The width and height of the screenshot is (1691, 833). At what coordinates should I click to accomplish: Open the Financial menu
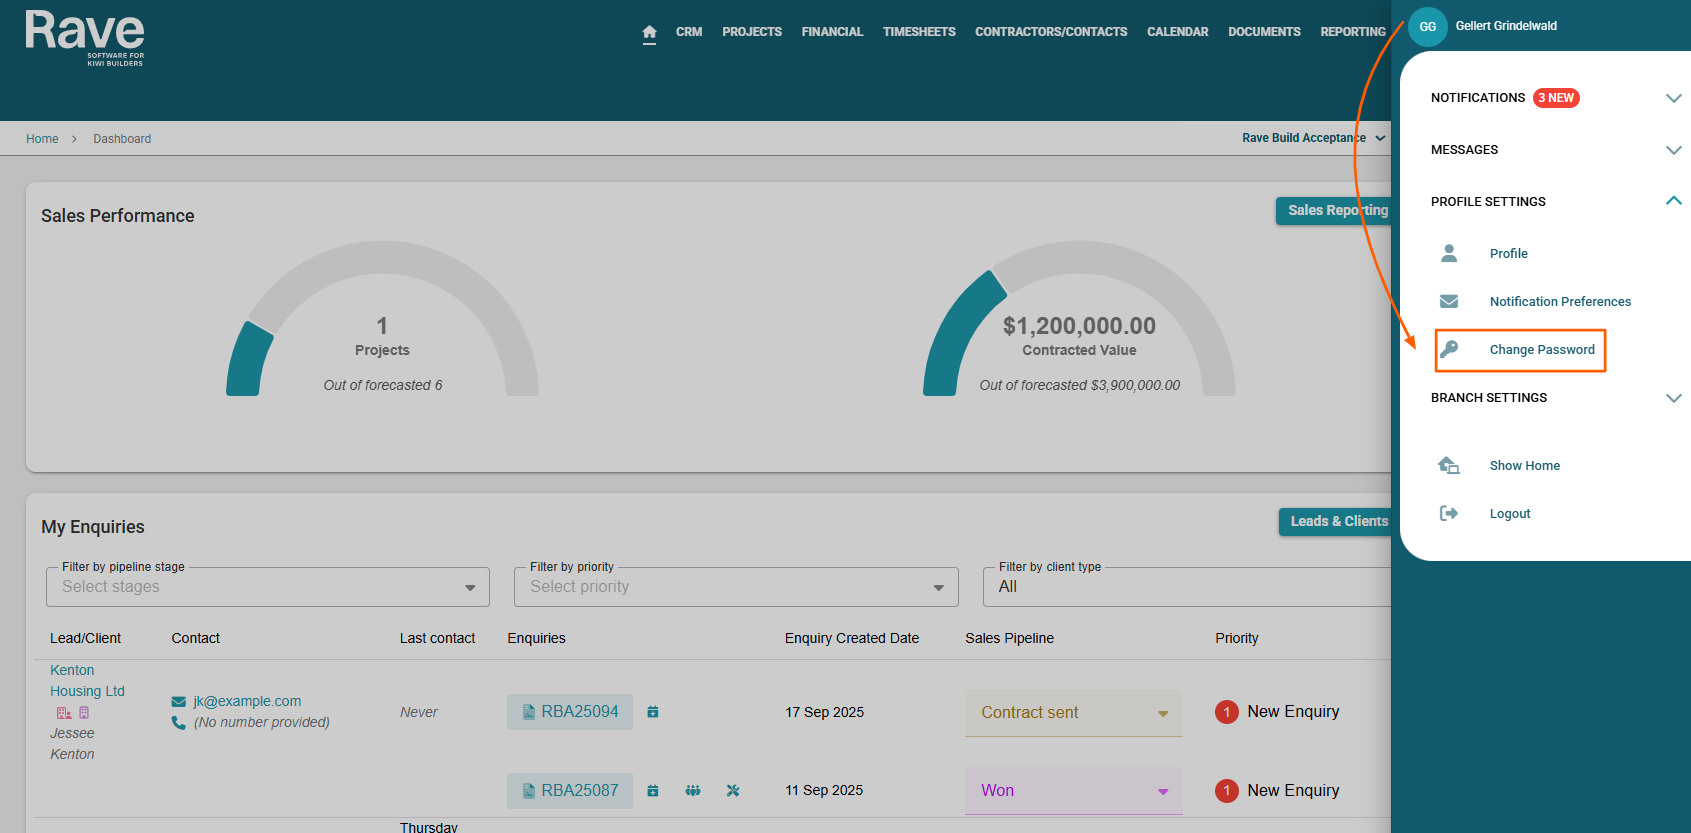click(832, 32)
